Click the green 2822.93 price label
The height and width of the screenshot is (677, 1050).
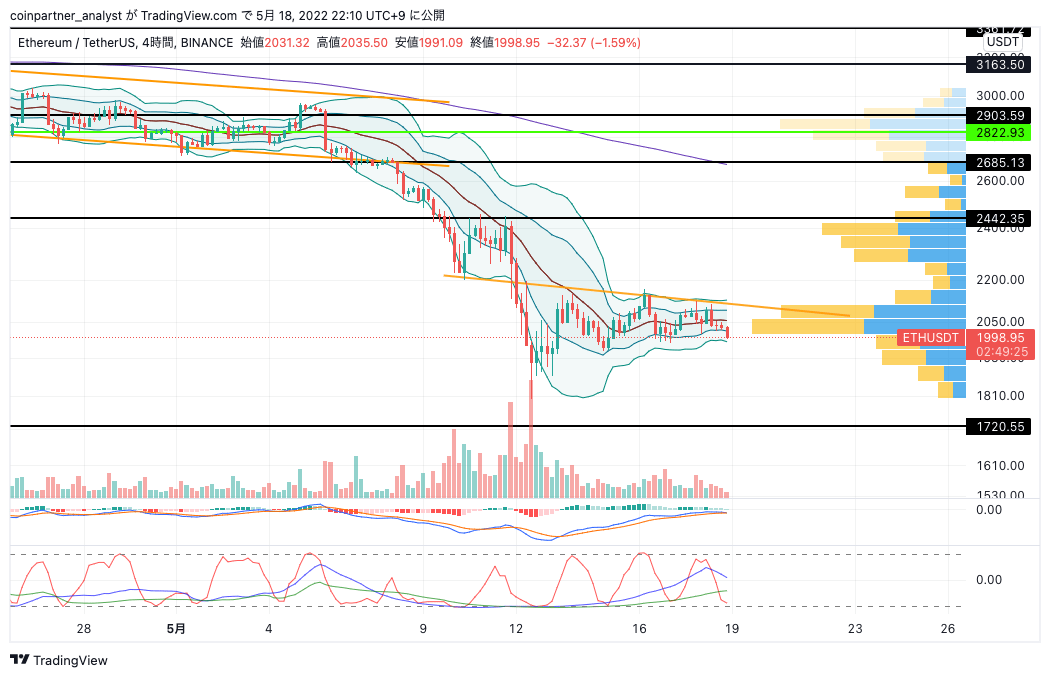[1003, 133]
